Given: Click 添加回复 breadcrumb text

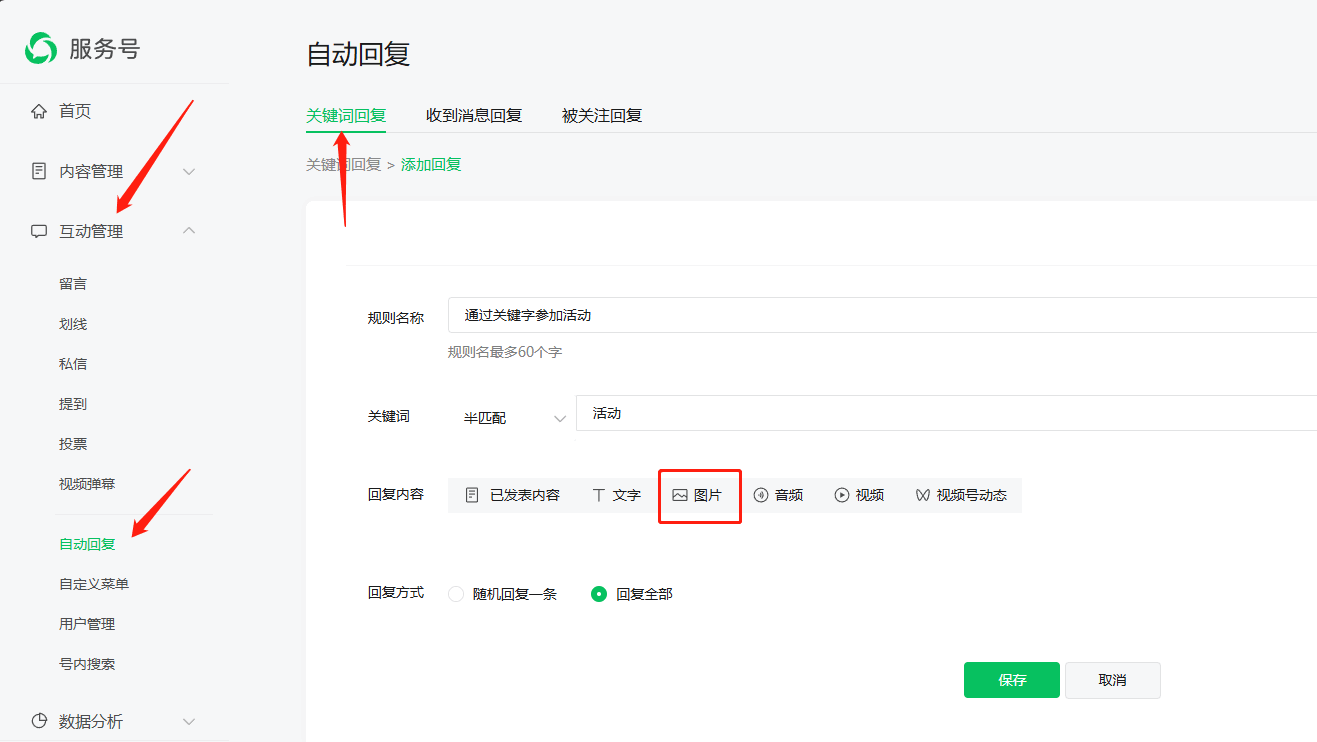Looking at the screenshot, I should point(431,165).
